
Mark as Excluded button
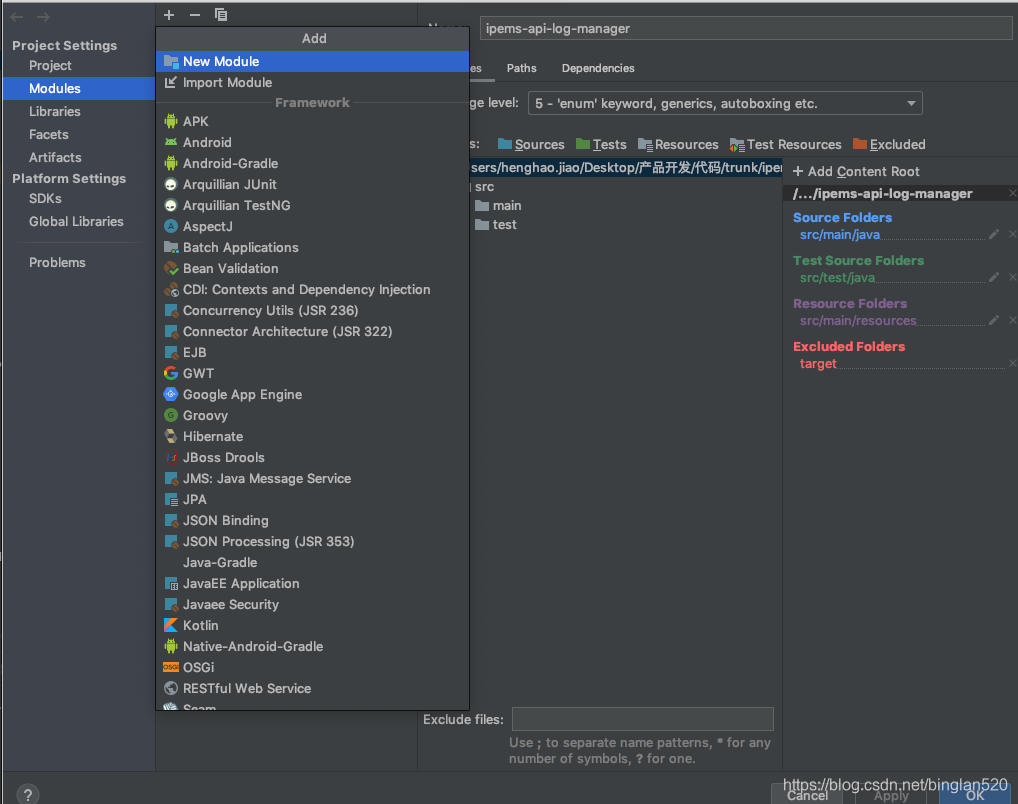click(x=889, y=144)
